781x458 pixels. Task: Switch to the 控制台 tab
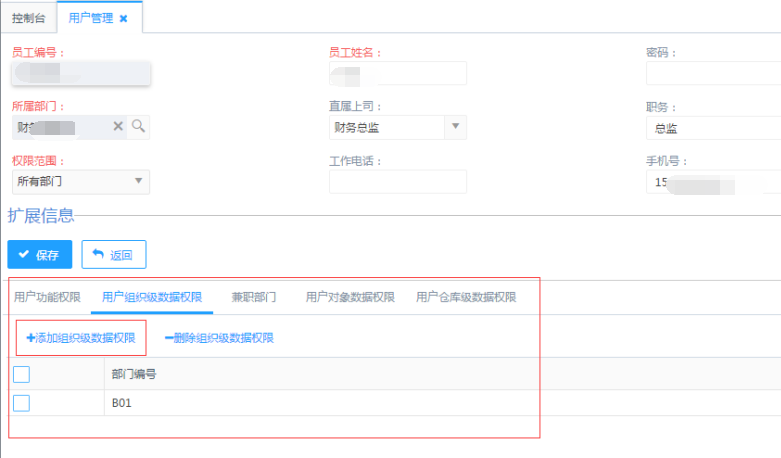click(28, 18)
